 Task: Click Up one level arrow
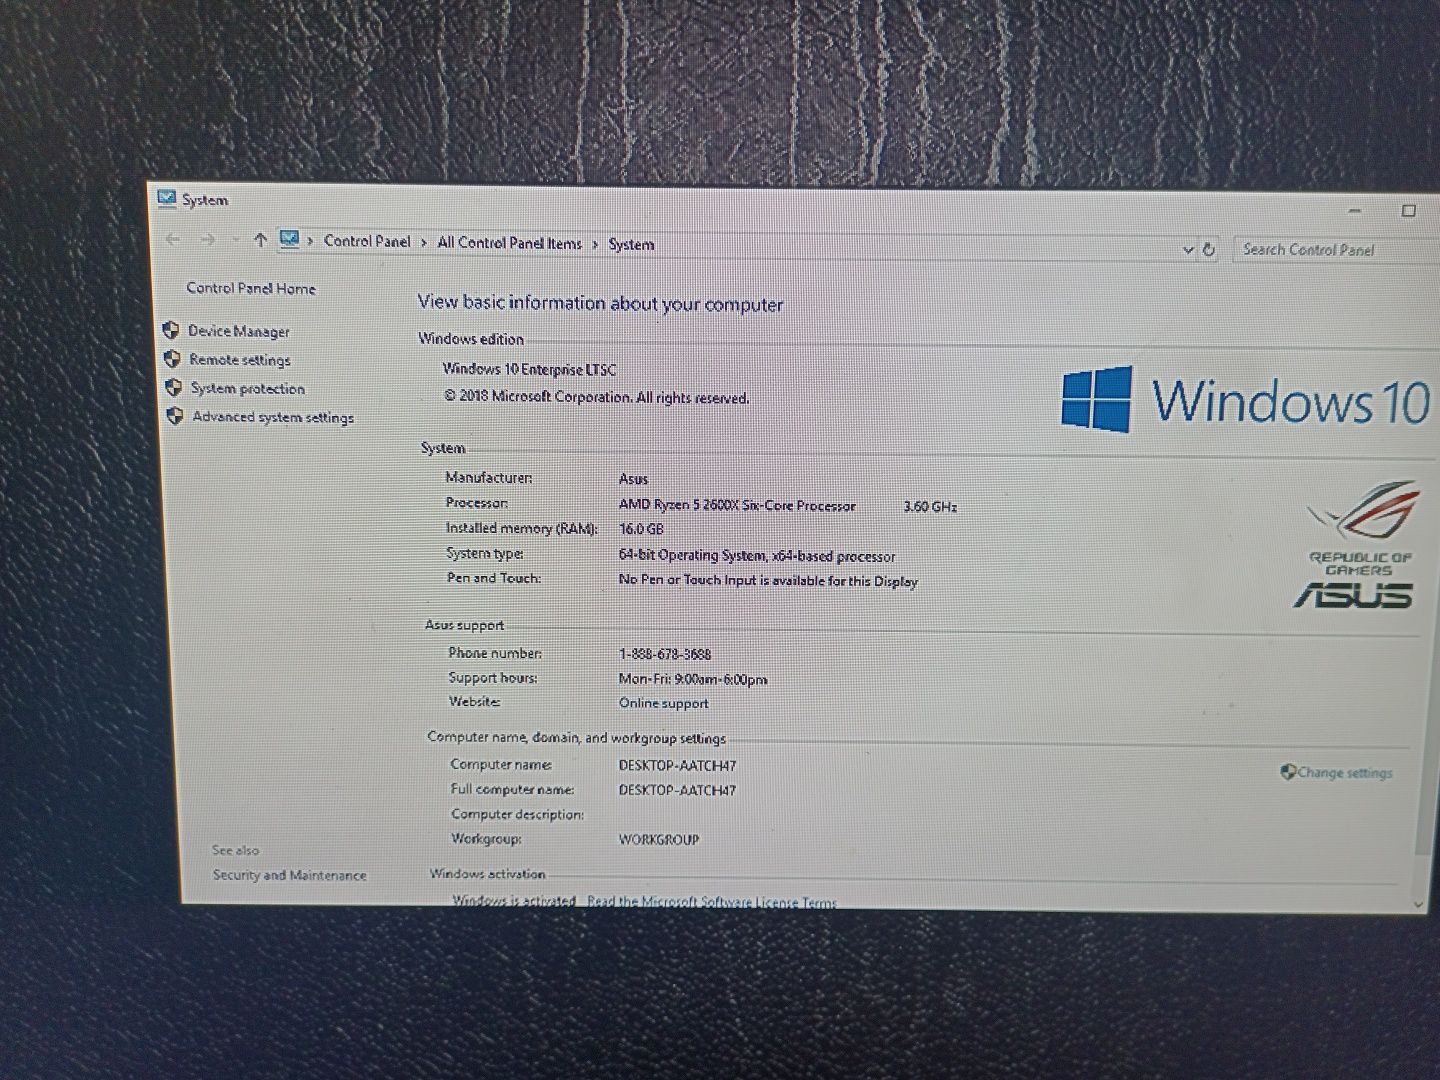coord(260,240)
